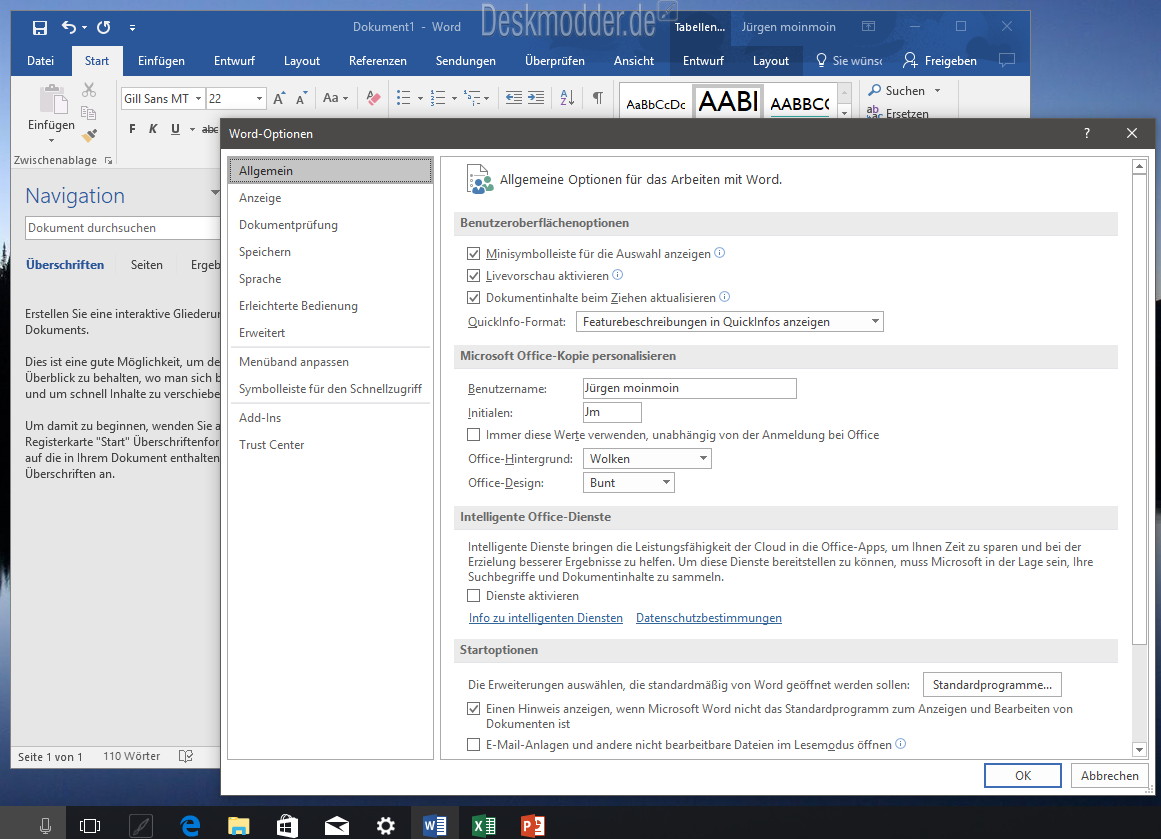Cut selection with the scissors icon
Screen dimensions: 1161x839
[89, 90]
